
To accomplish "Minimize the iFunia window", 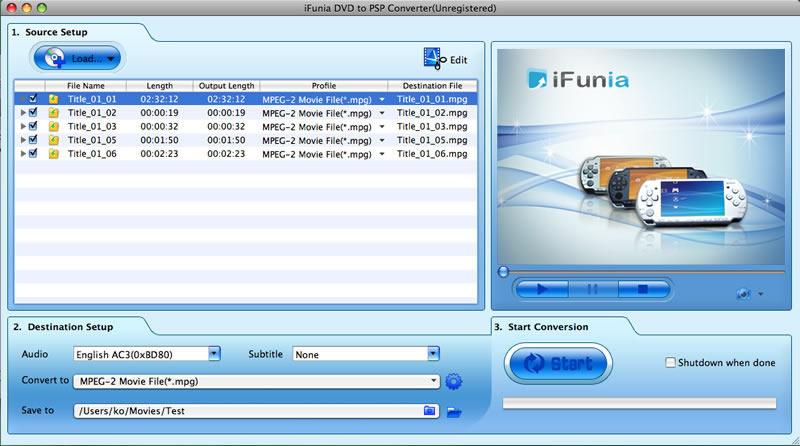I will [27, 8].
